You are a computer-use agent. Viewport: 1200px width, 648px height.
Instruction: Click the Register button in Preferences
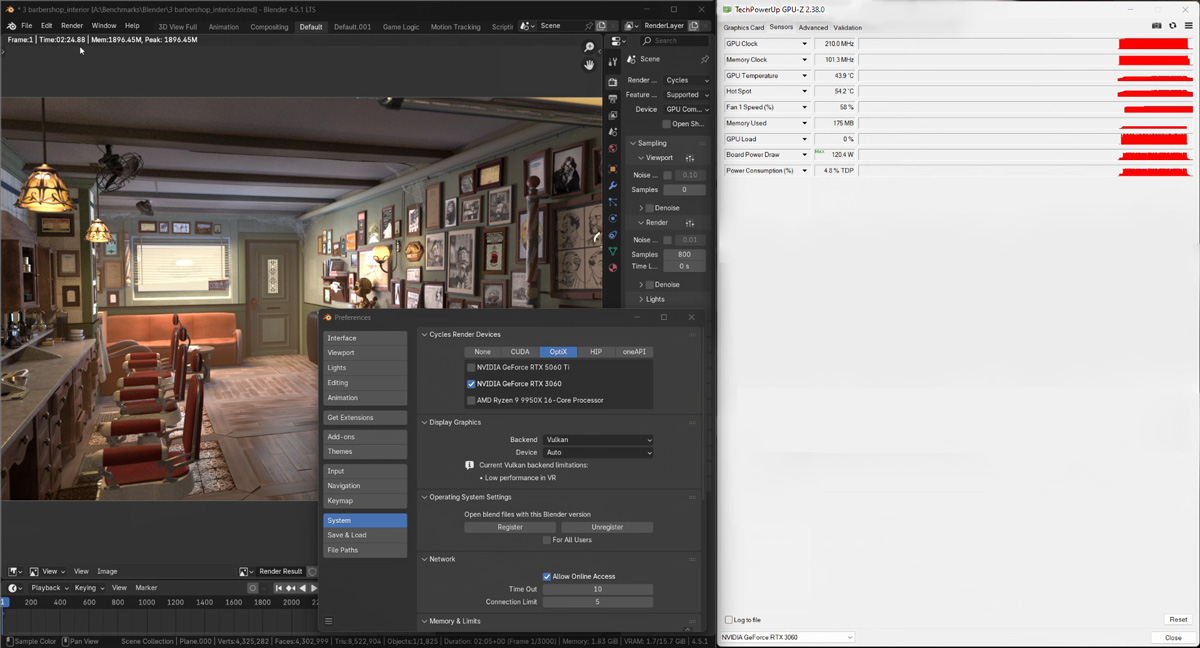pos(510,527)
